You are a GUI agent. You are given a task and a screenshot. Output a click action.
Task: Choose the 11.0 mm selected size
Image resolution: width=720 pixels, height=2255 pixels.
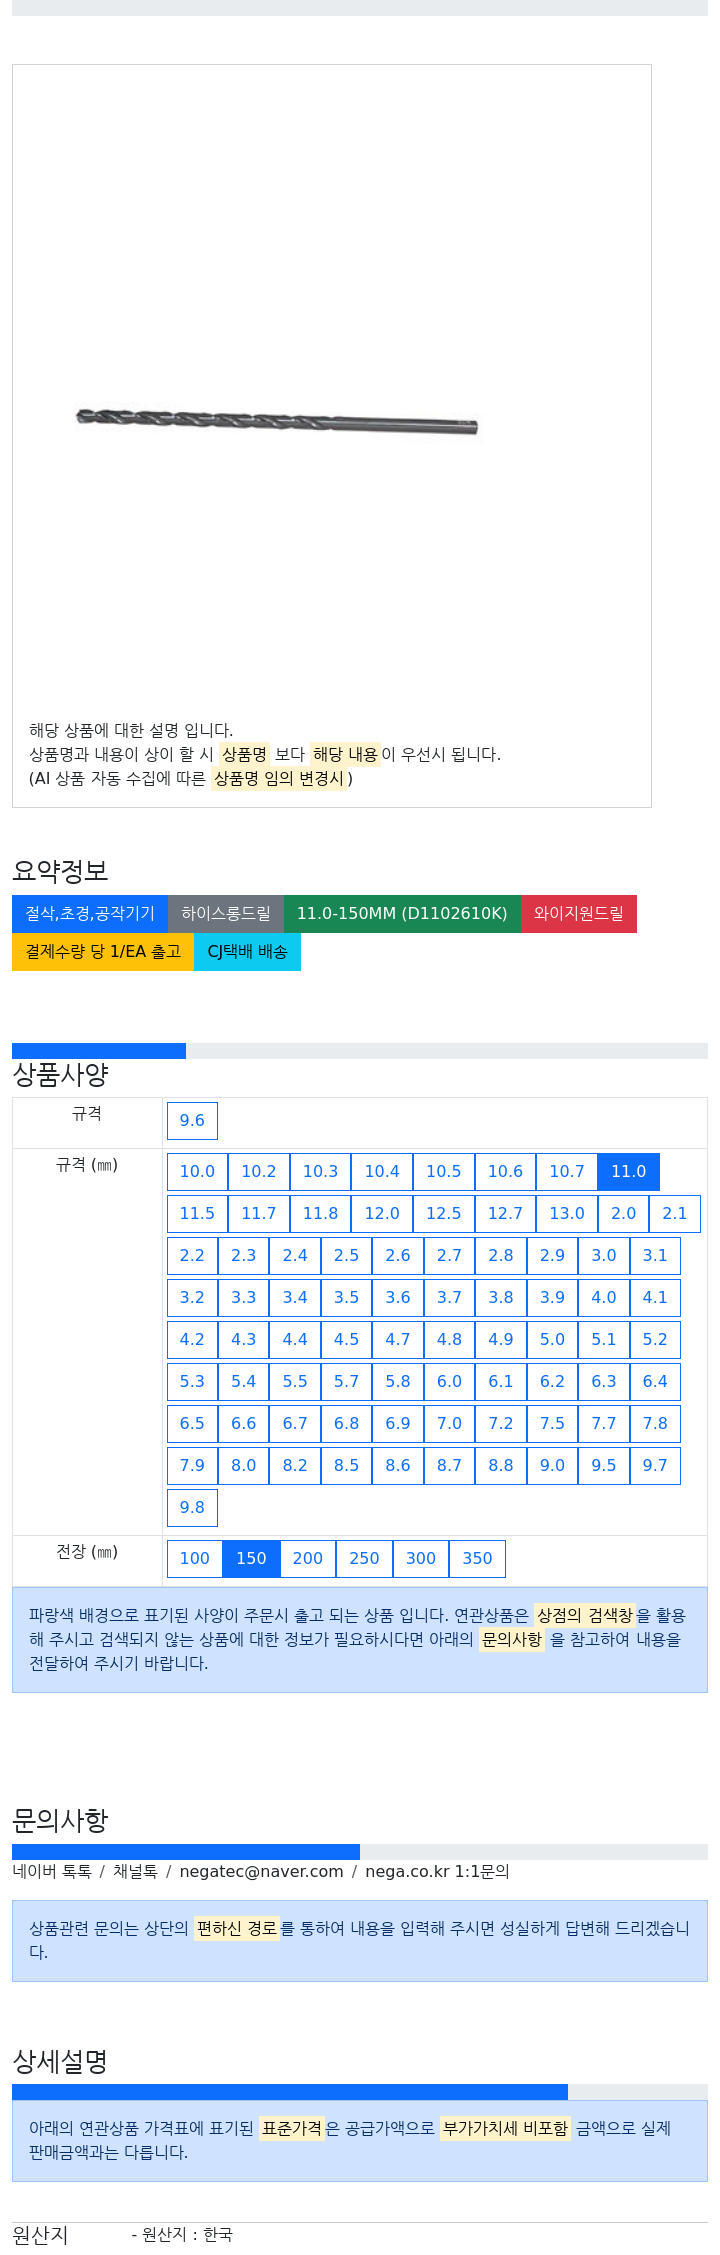tap(629, 1171)
